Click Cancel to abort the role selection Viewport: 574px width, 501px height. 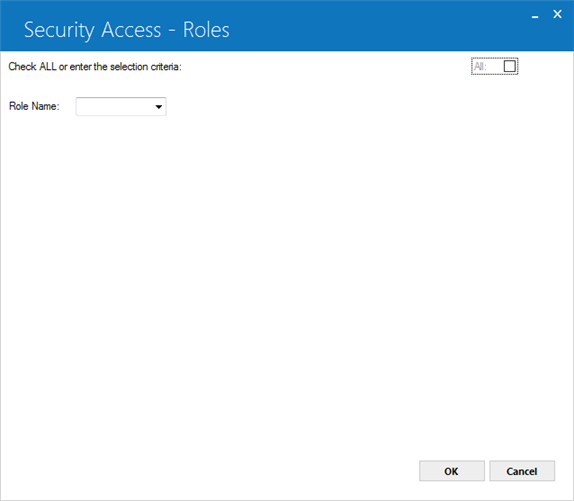(522, 471)
